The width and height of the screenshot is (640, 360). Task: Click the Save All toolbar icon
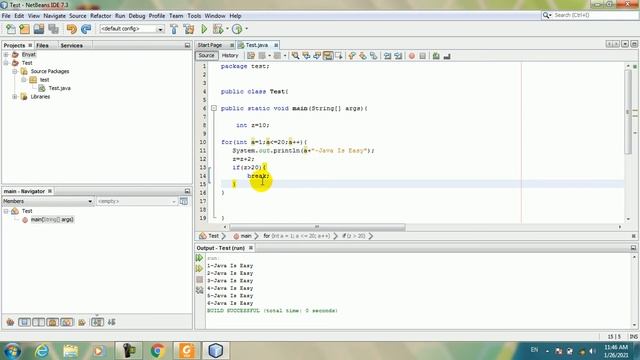[53, 29]
